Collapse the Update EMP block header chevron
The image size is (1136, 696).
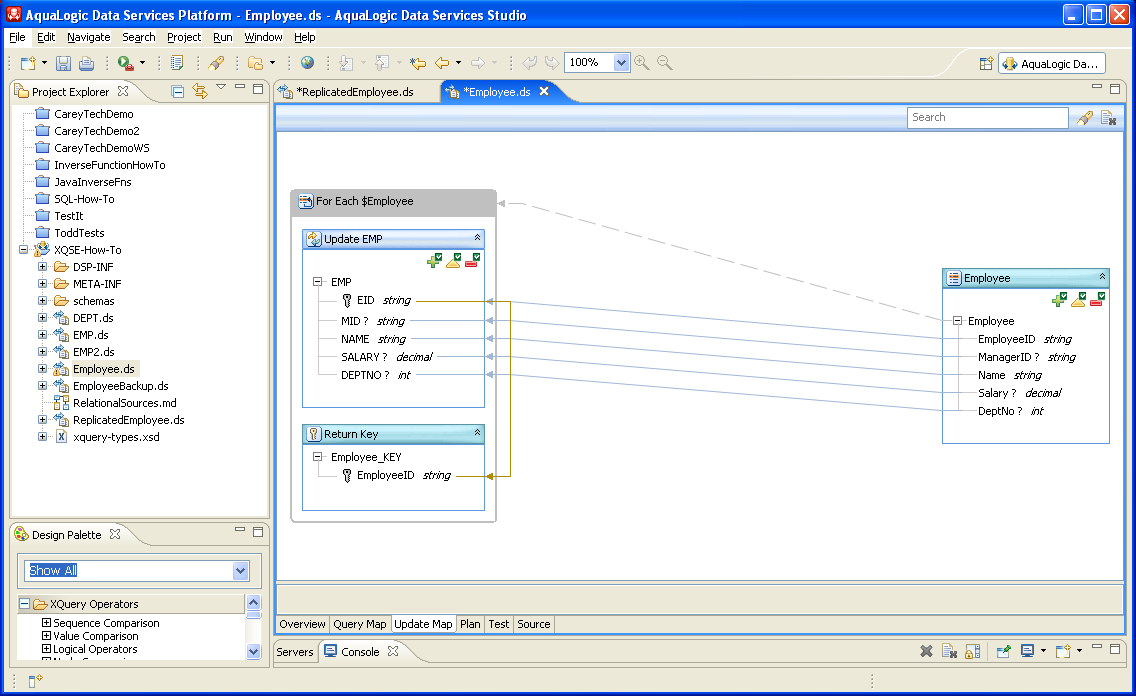(477, 238)
